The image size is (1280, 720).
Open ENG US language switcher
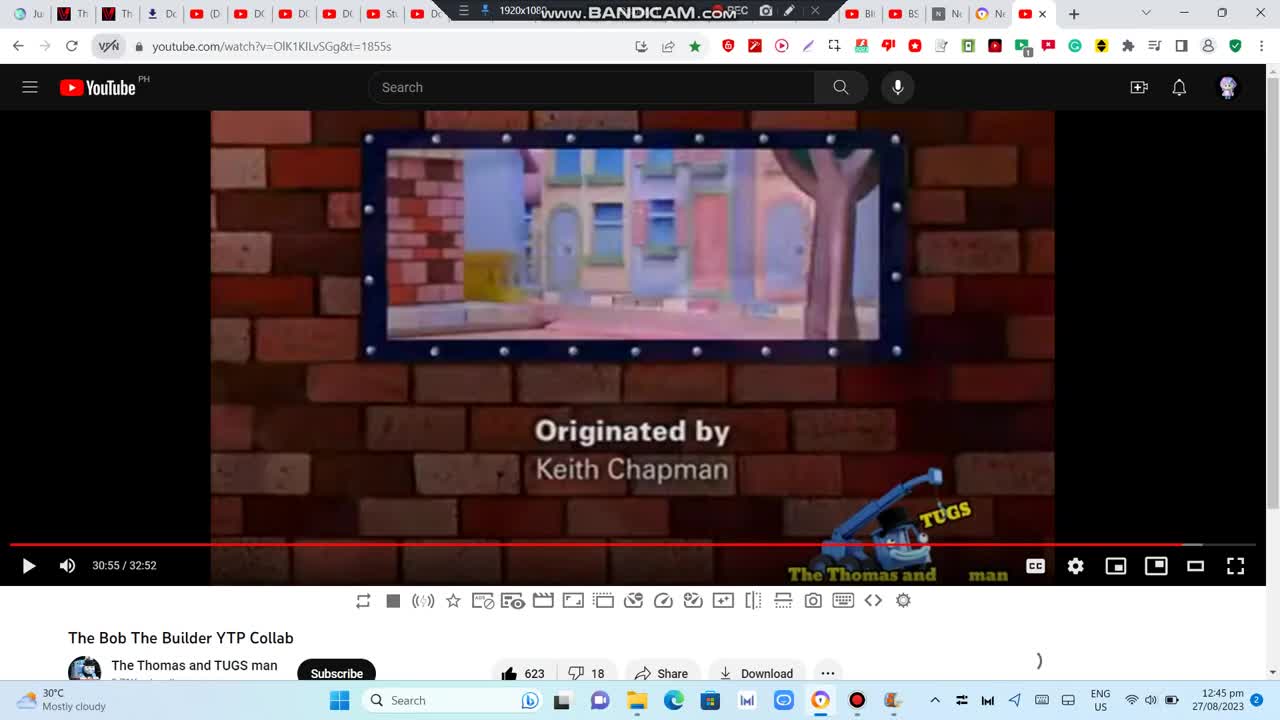1100,700
